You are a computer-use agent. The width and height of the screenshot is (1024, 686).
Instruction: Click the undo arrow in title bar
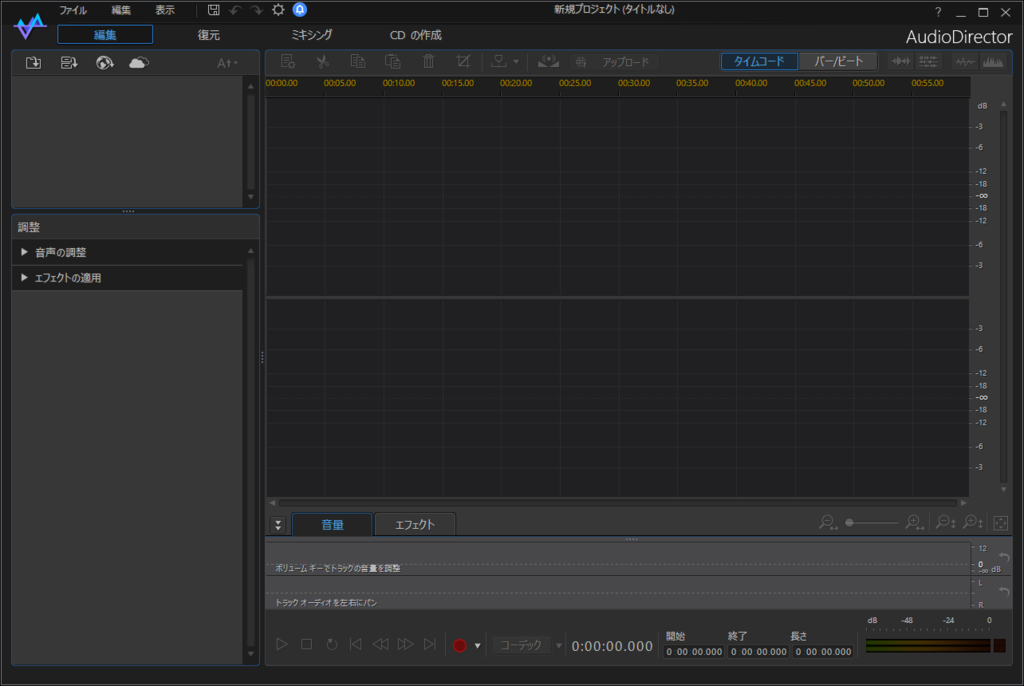click(235, 10)
